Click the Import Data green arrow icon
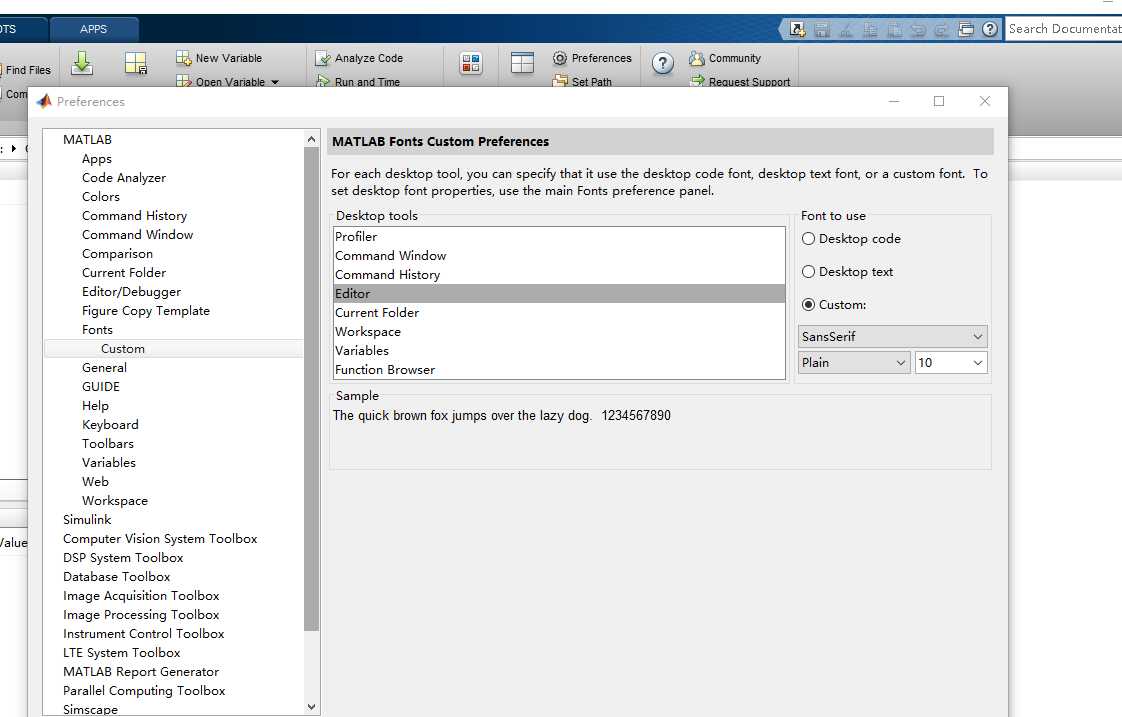The height and width of the screenshot is (717, 1122). point(82,63)
